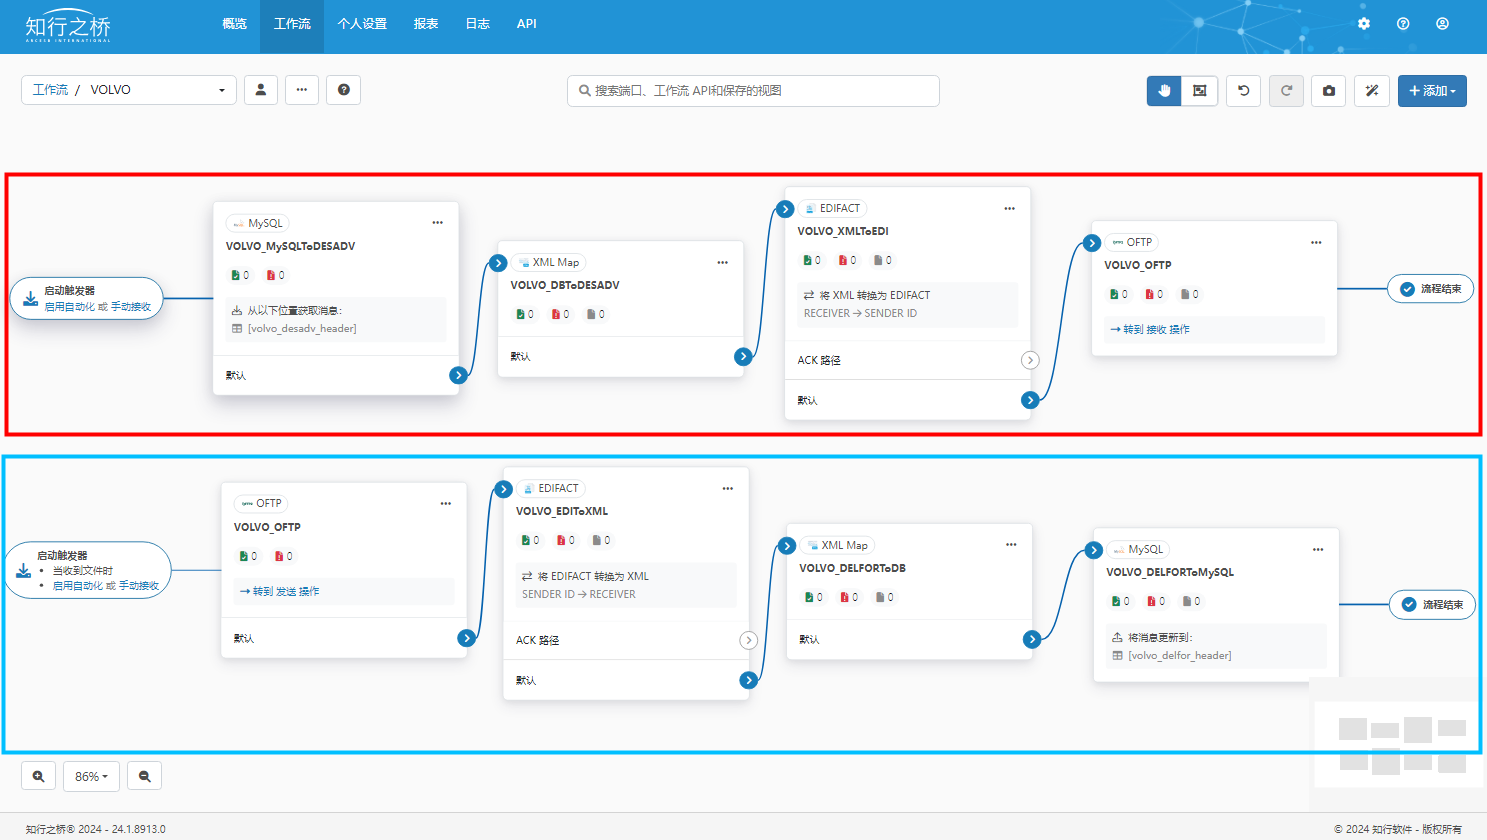This screenshot has height=840, width=1487.
Task: Click the top flow end (流程结束) node
Action: click(x=1430, y=289)
